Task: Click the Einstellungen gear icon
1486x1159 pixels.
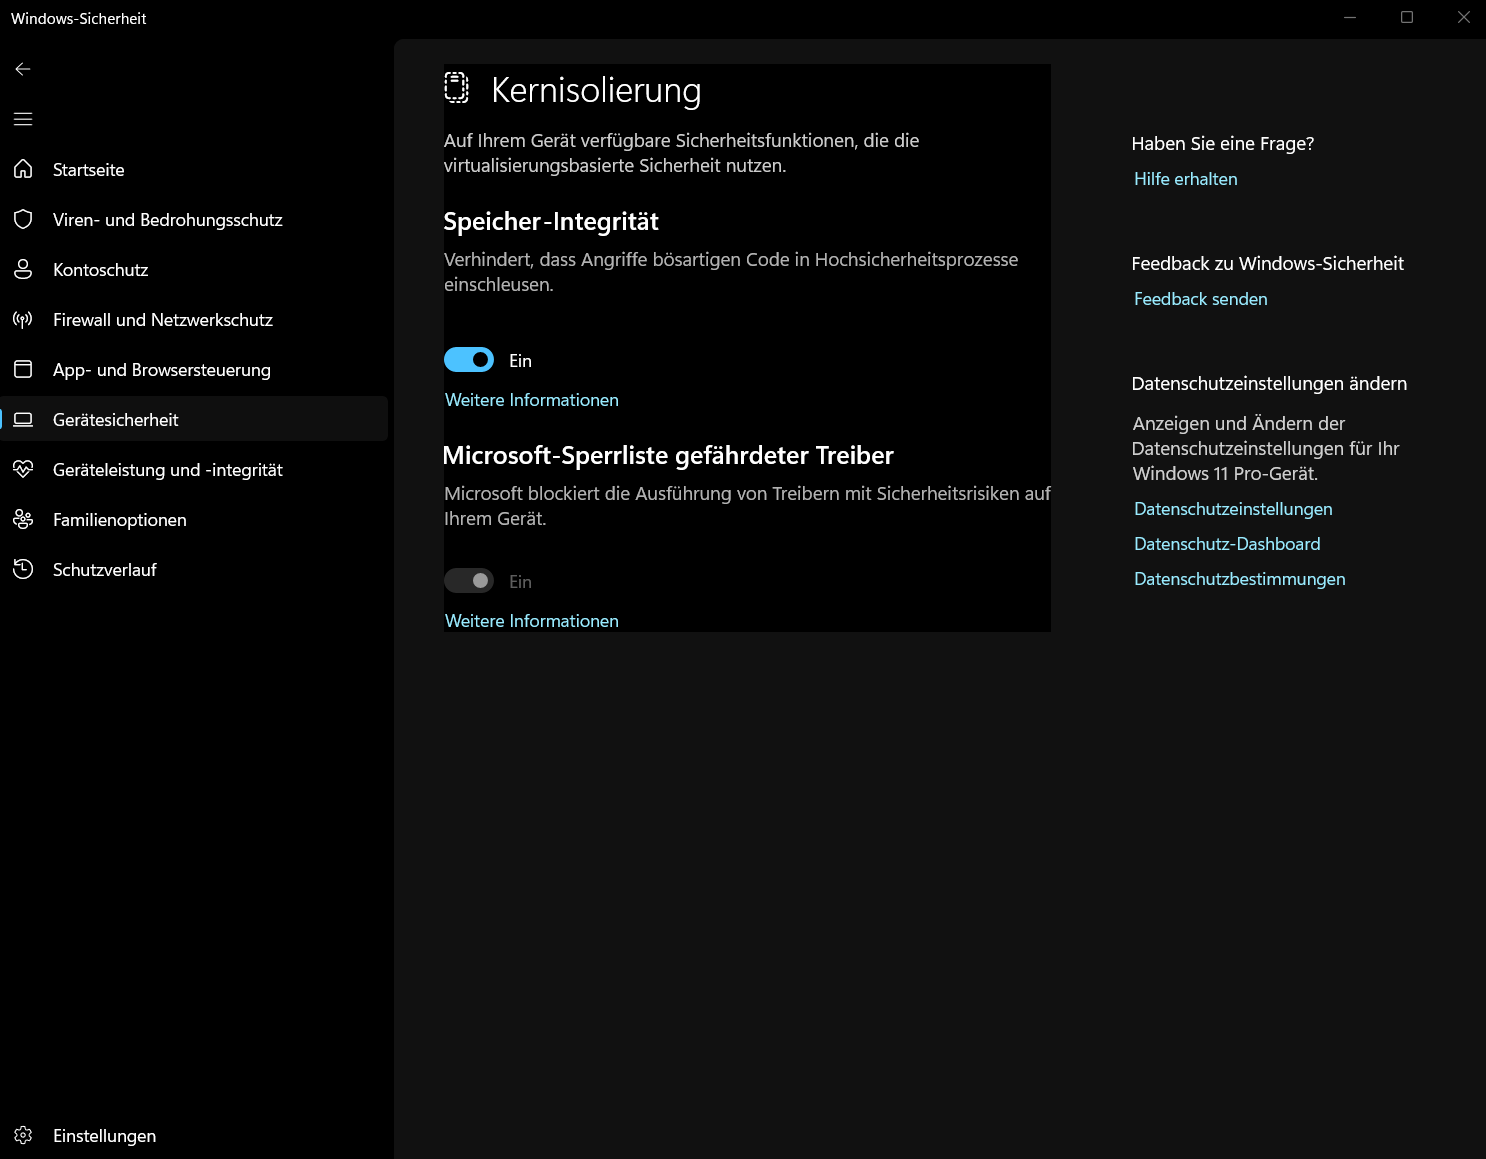Action: point(23,1135)
